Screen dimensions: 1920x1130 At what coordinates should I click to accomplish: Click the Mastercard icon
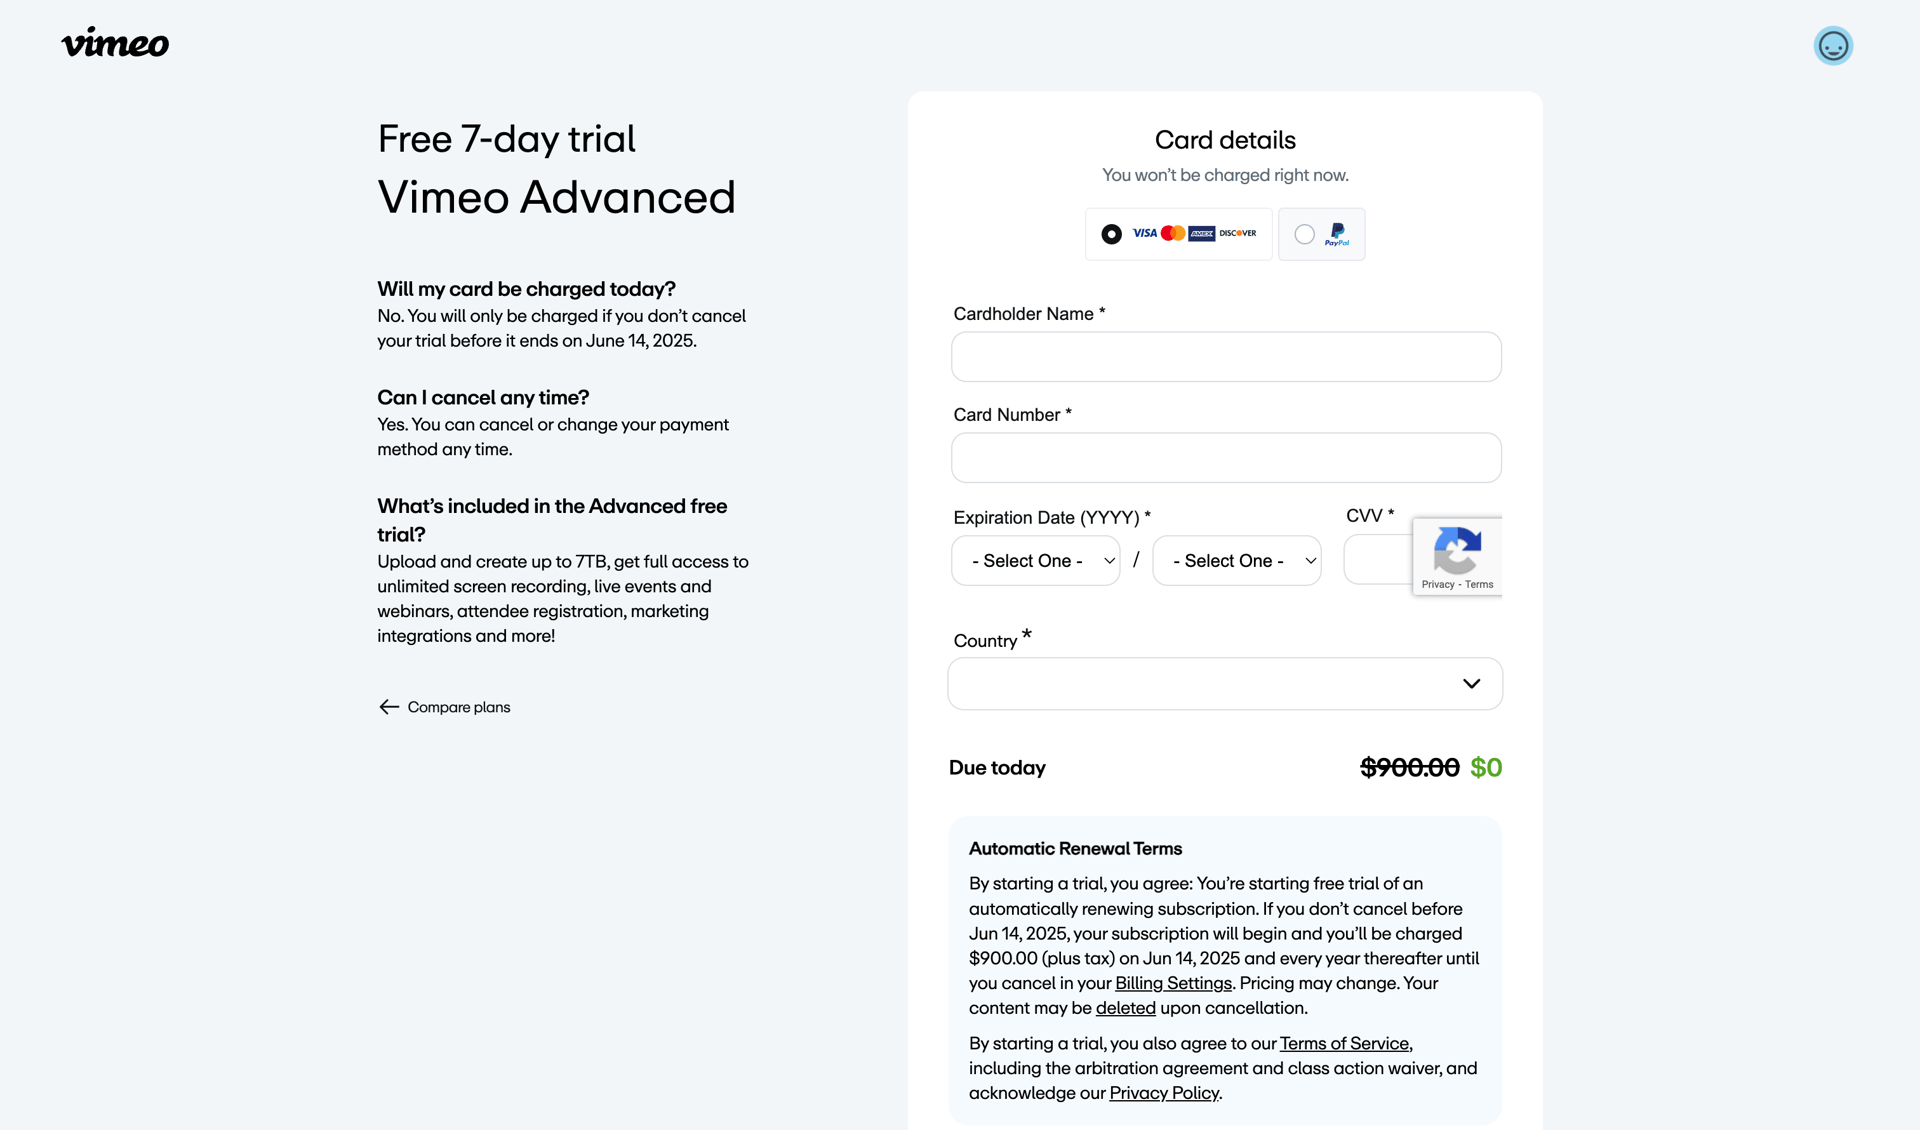1174,233
